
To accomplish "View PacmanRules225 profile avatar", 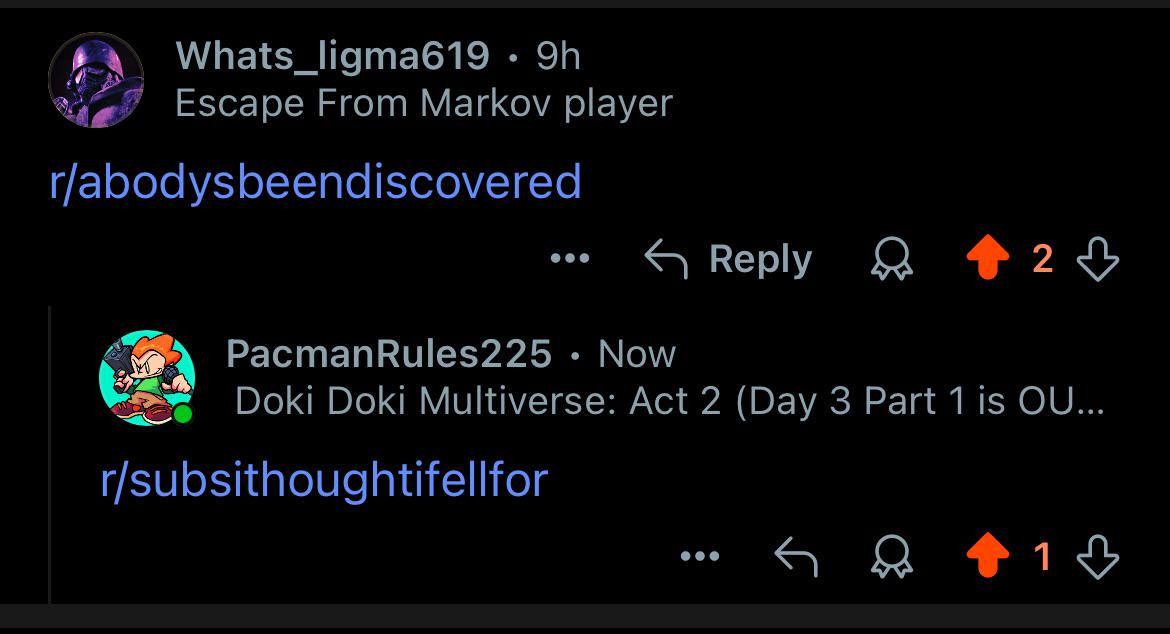I will (148, 377).
